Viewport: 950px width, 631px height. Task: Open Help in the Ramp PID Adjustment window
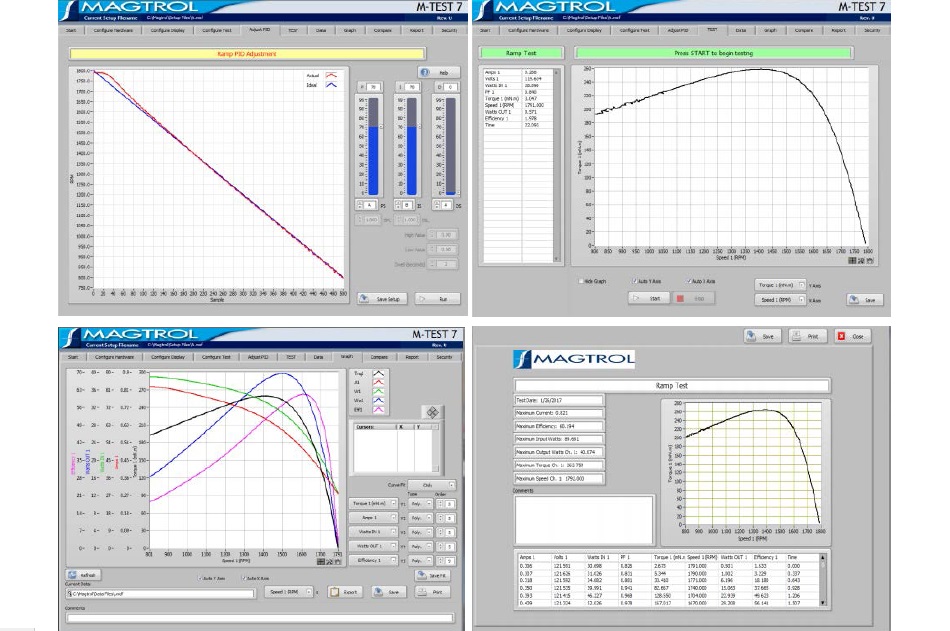pyautogui.click(x=439, y=72)
